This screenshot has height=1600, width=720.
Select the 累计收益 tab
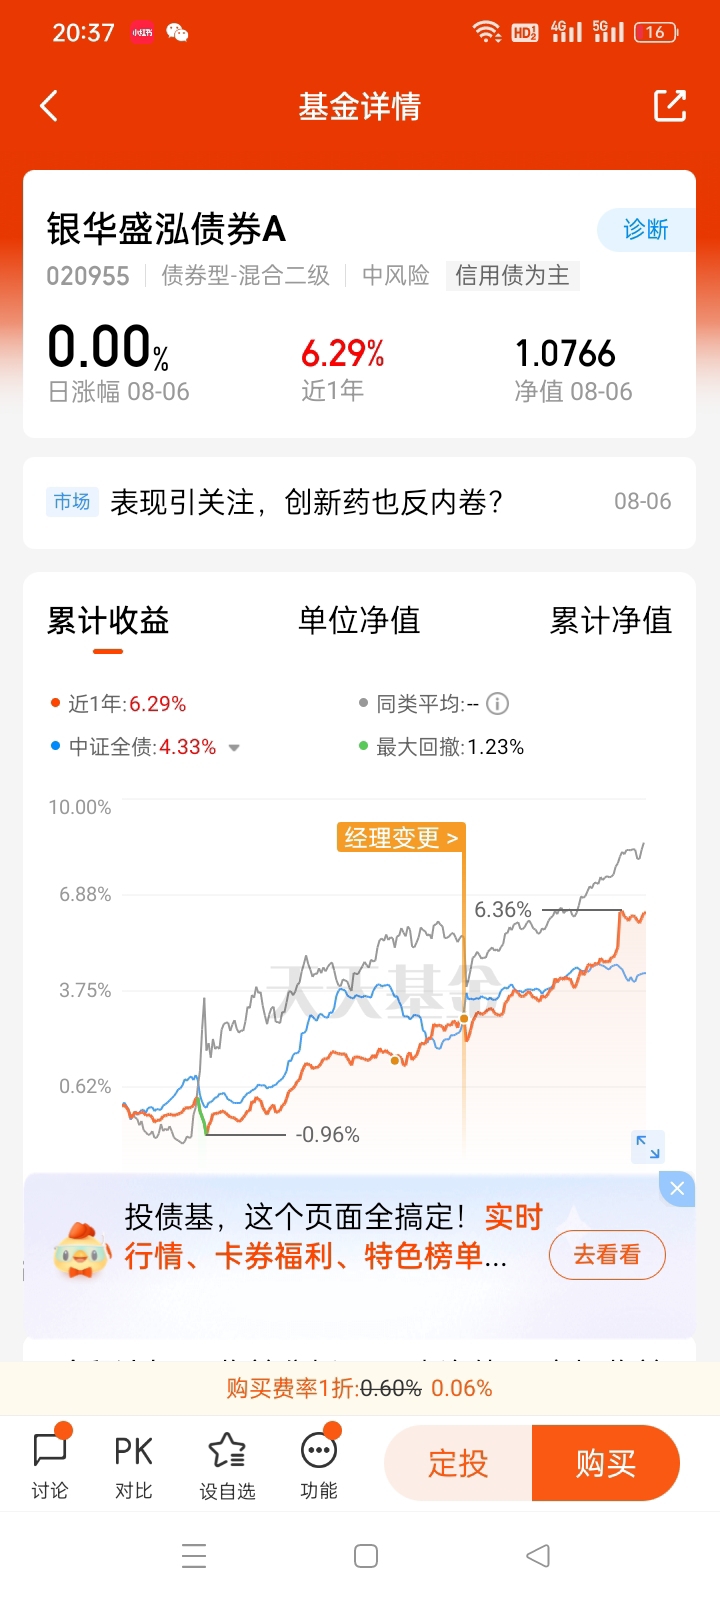pos(108,620)
